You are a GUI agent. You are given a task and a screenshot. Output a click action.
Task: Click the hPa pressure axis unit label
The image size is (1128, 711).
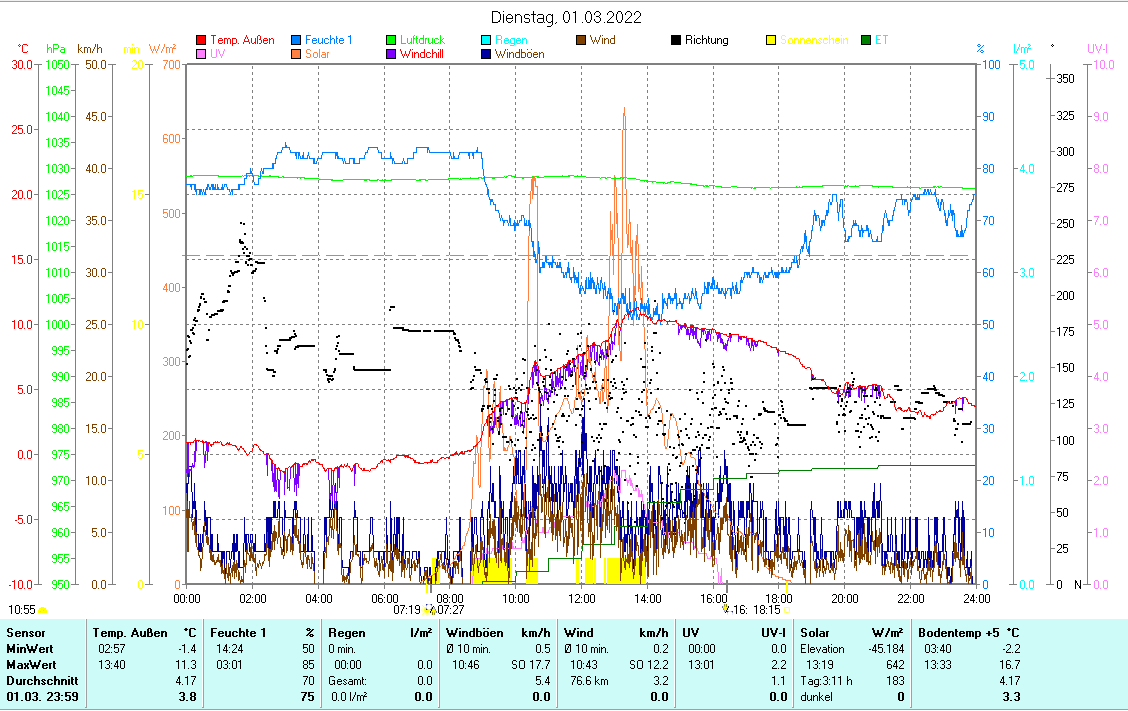(56, 49)
